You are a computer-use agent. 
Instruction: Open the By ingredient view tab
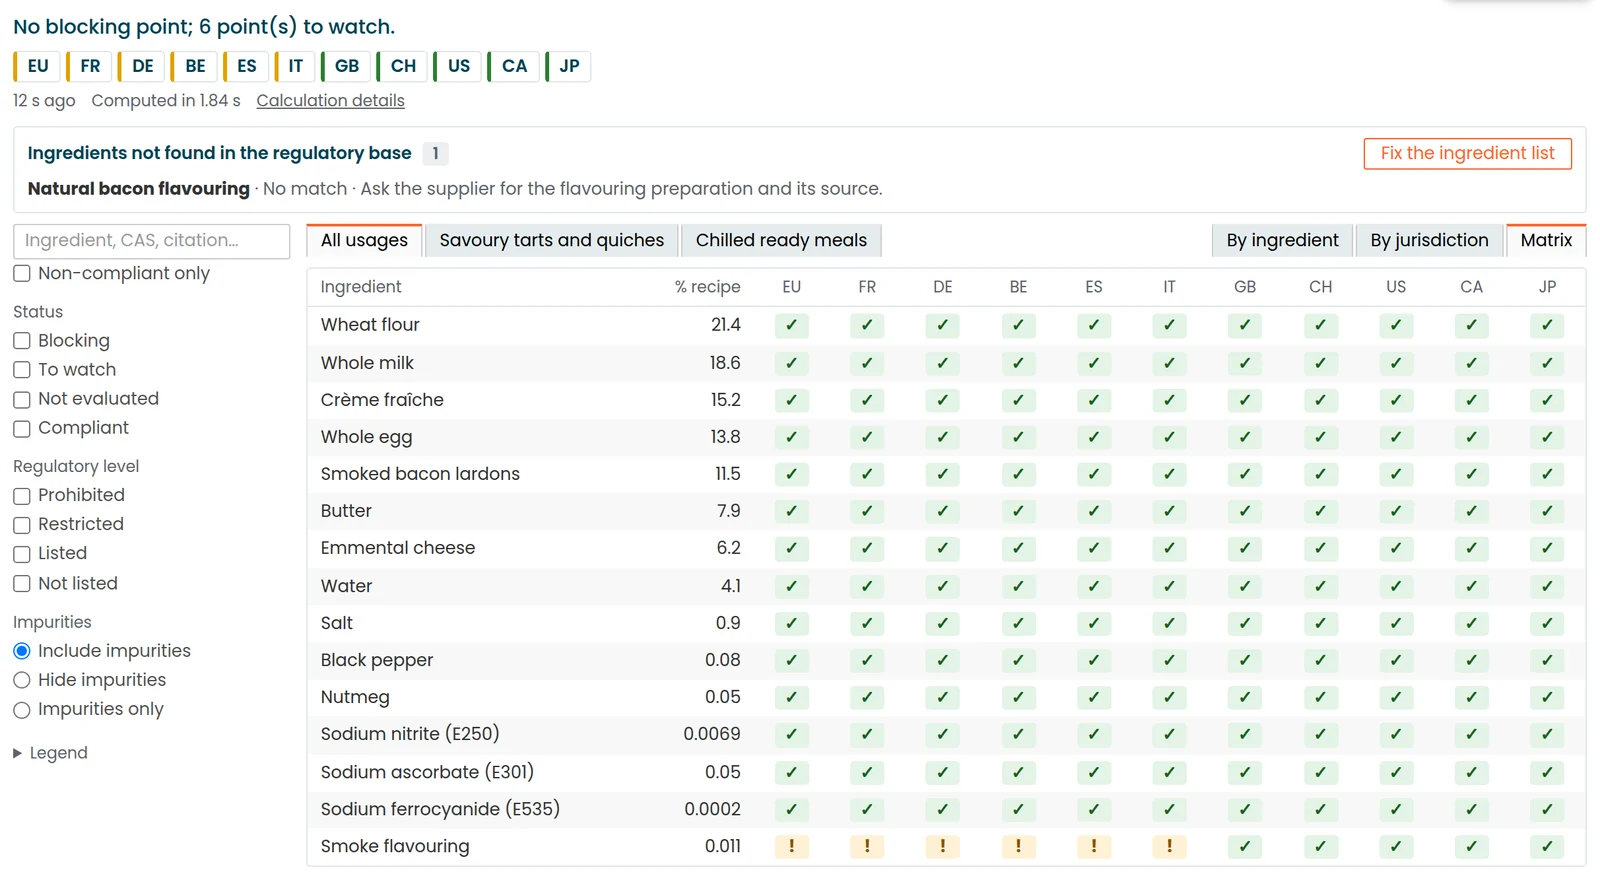click(x=1282, y=241)
